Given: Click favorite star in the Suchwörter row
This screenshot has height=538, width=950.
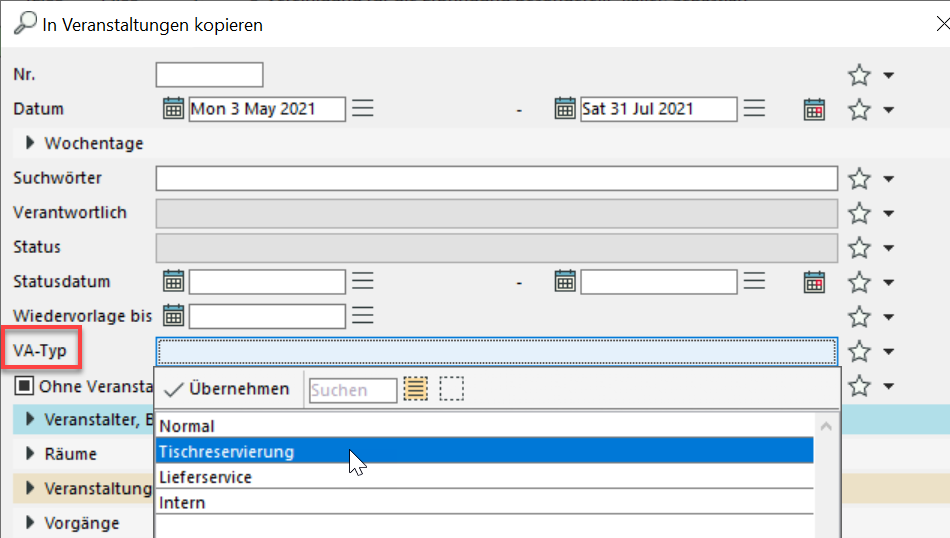Looking at the screenshot, I should [x=859, y=179].
